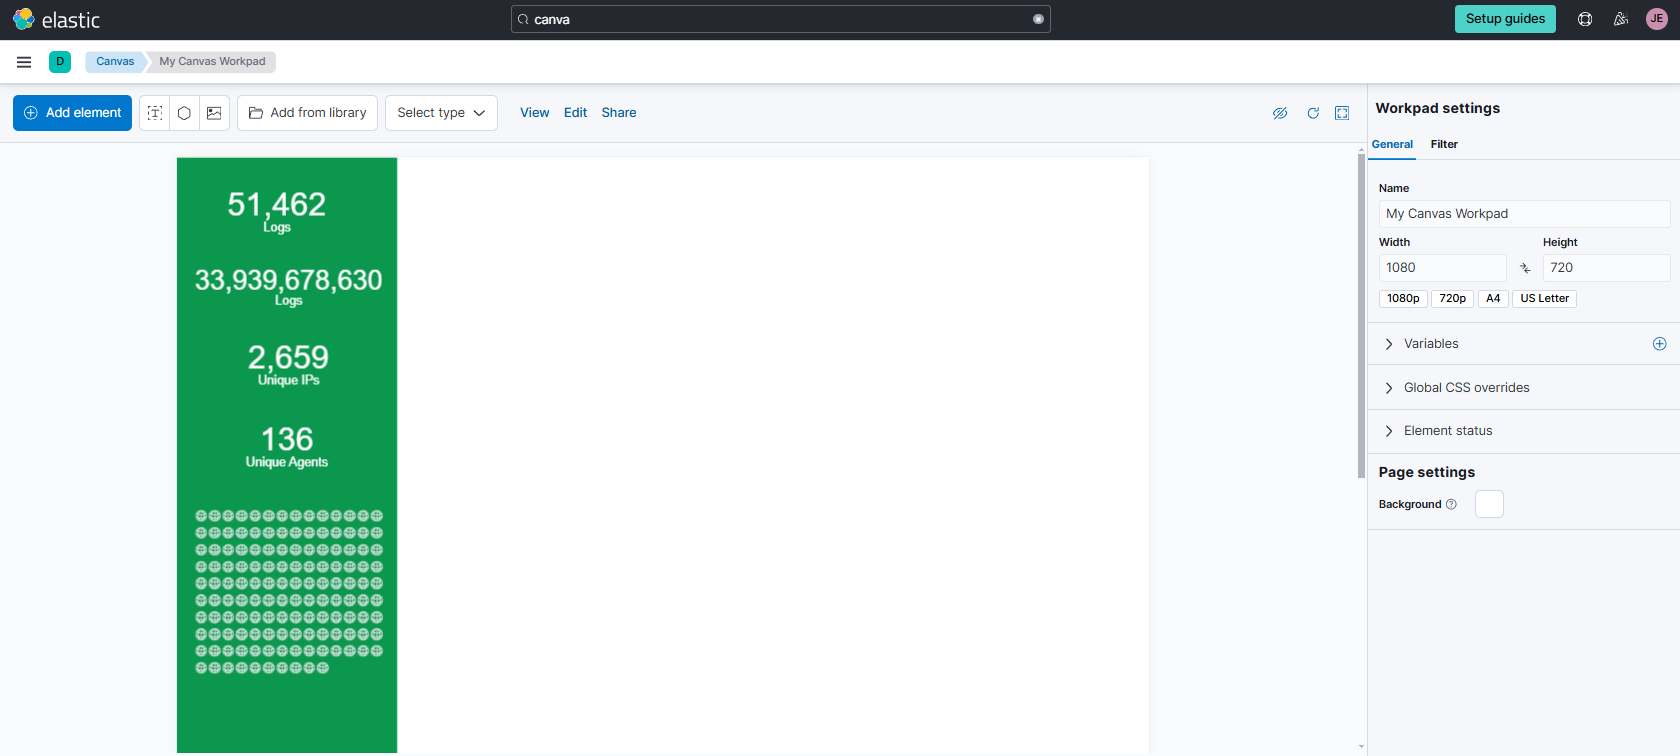Add an image element icon
Viewport: 1680px width, 756px height.
pyautogui.click(x=214, y=113)
